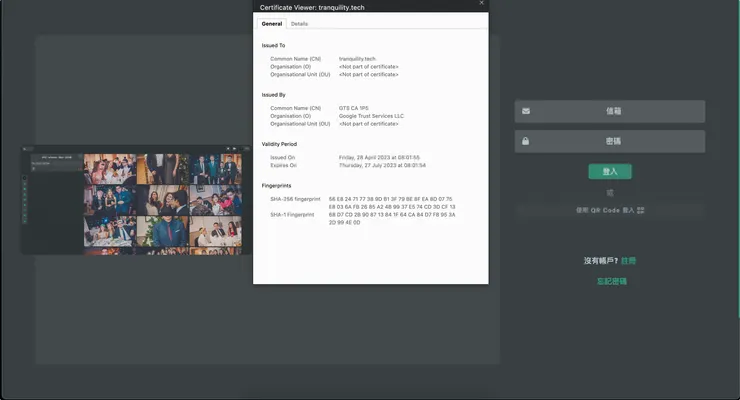Image resolution: width=740 pixels, height=400 pixels.
Task: Click the 'Validity Period' section heading
Action: (279, 144)
